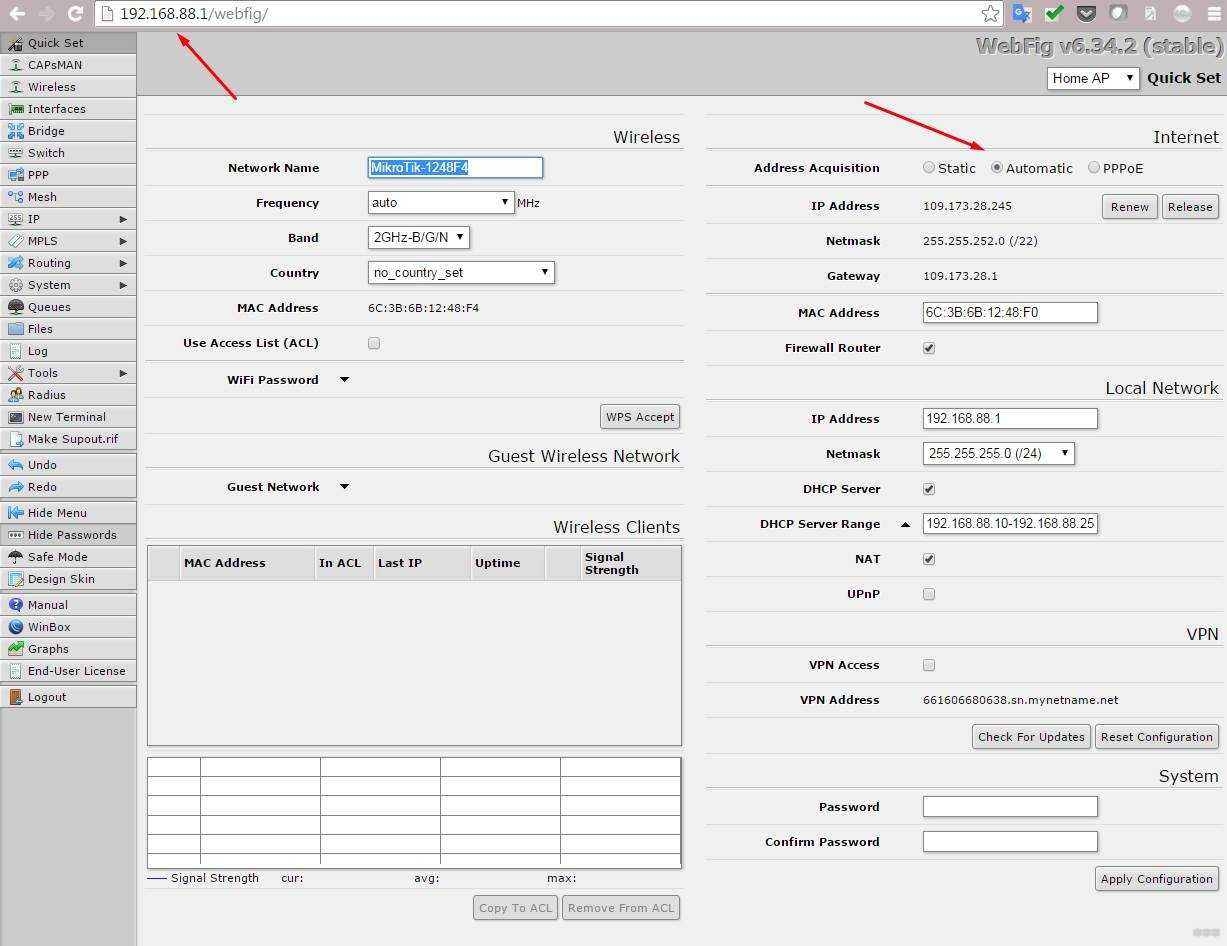Viewport: 1227px width, 946px height.
Task: Expand the WiFi Password section
Action: 344,380
